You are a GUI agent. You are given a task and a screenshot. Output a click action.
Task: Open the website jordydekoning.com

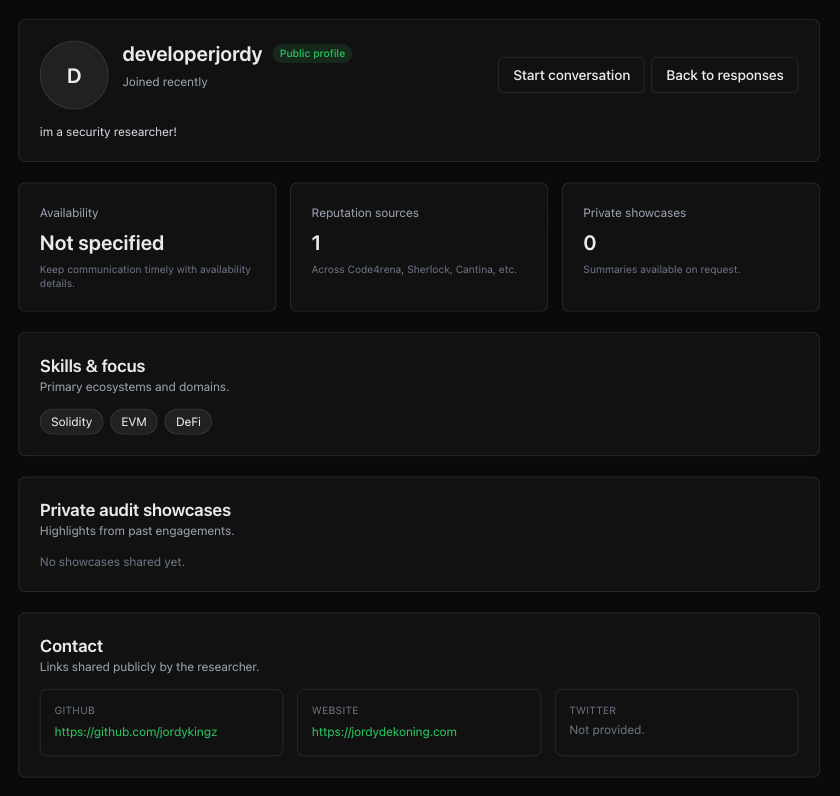point(383,731)
